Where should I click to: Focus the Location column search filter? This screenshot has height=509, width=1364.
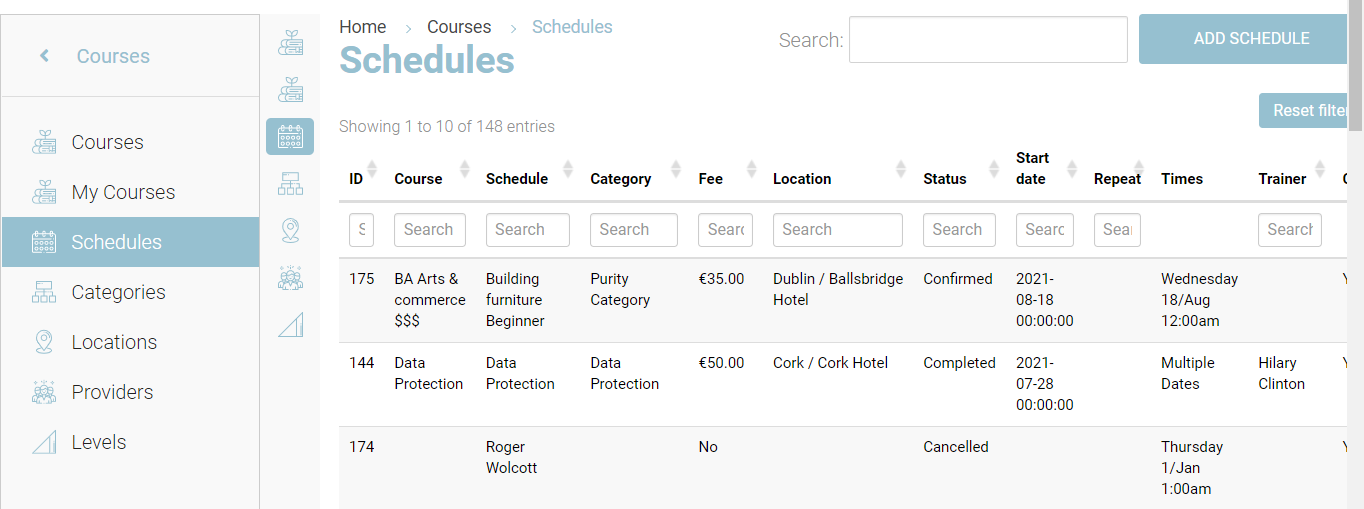click(x=837, y=230)
